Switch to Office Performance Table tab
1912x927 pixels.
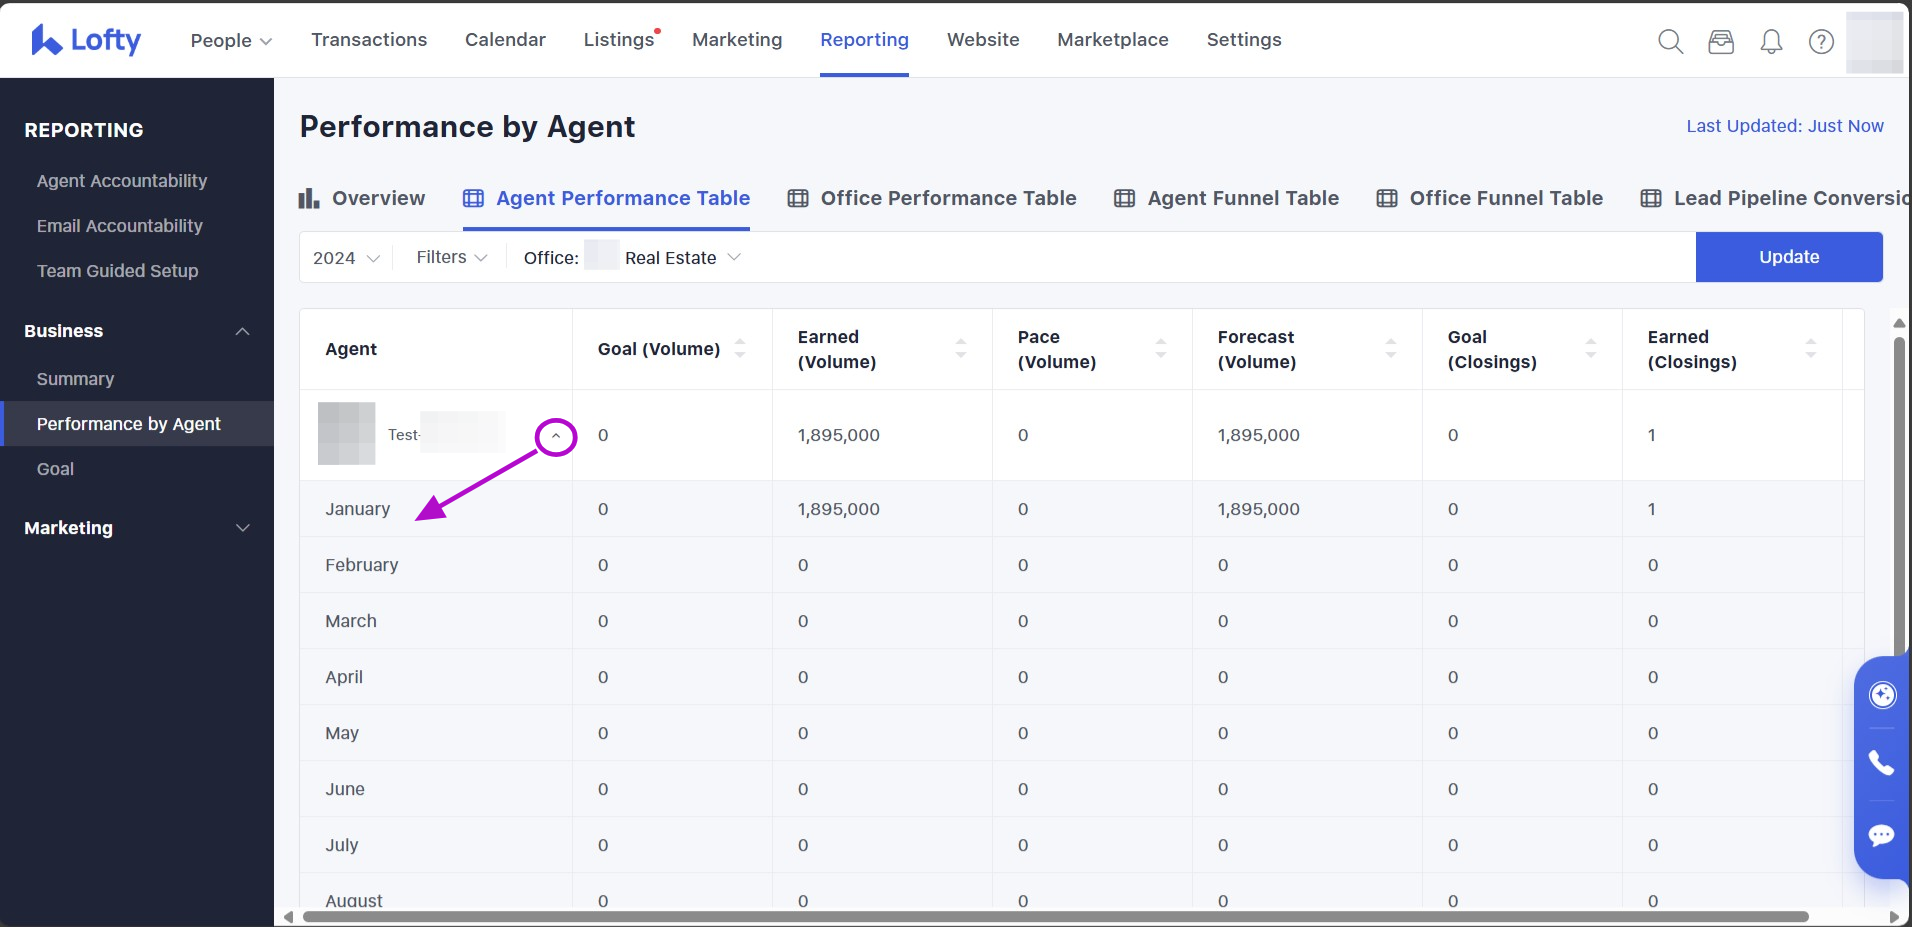tap(932, 198)
